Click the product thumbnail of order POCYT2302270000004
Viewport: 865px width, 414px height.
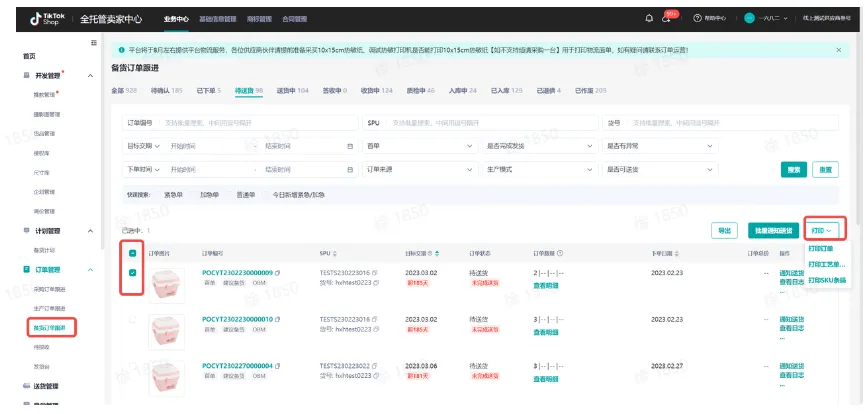click(167, 379)
